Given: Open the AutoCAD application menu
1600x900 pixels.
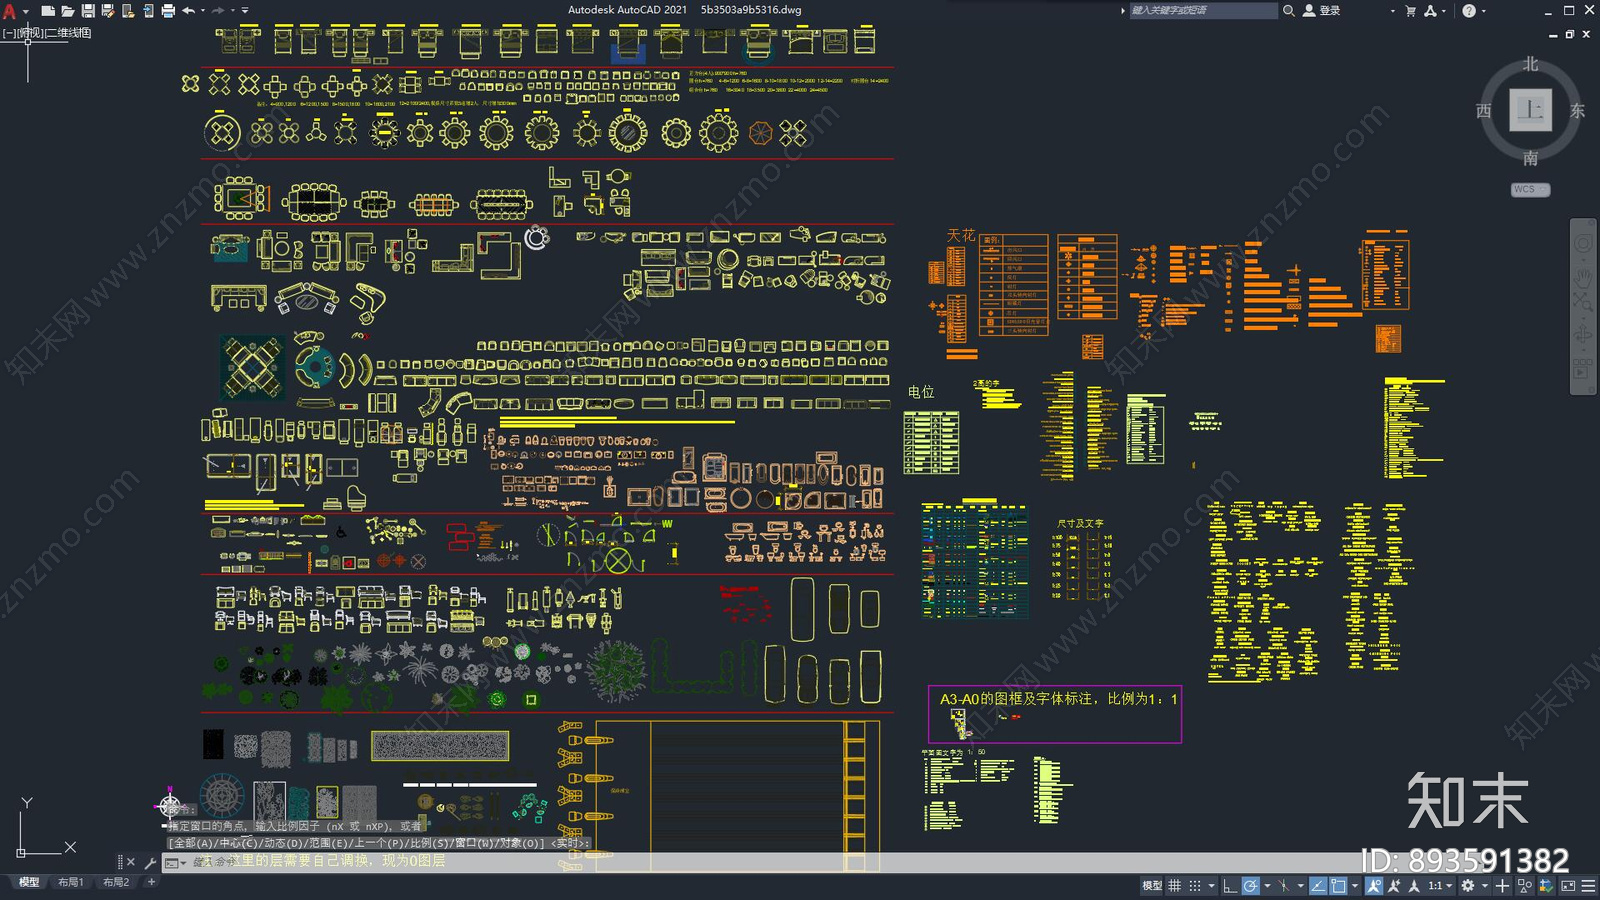Looking at the screenshot, I should [x=10, y=11].
